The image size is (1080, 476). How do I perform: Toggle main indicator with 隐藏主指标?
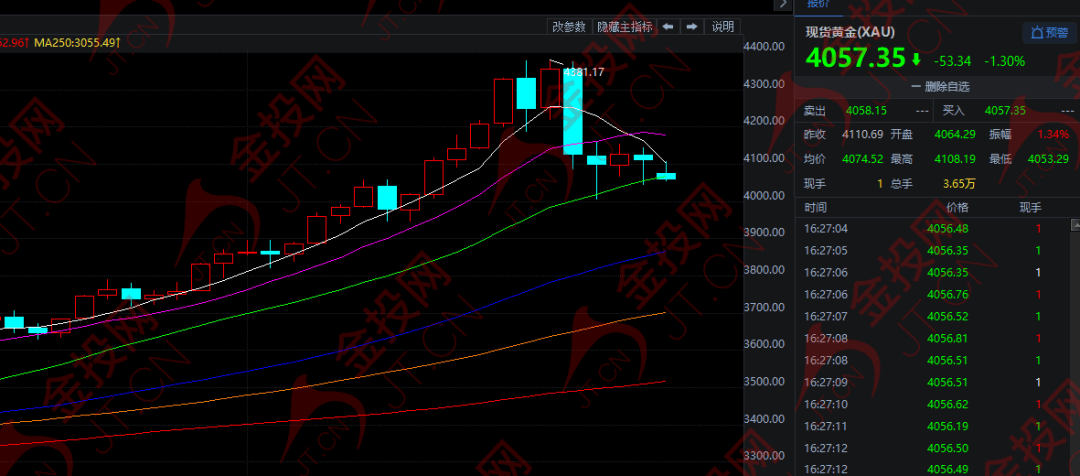pos(624,26)
